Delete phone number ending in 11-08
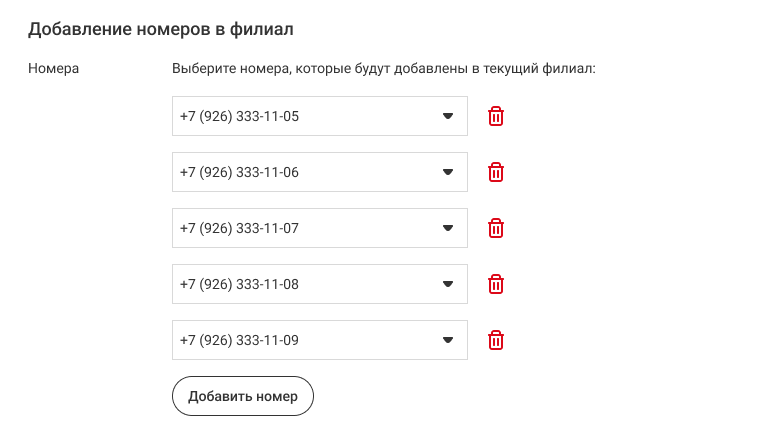The image size is (773, 426). 495,284
